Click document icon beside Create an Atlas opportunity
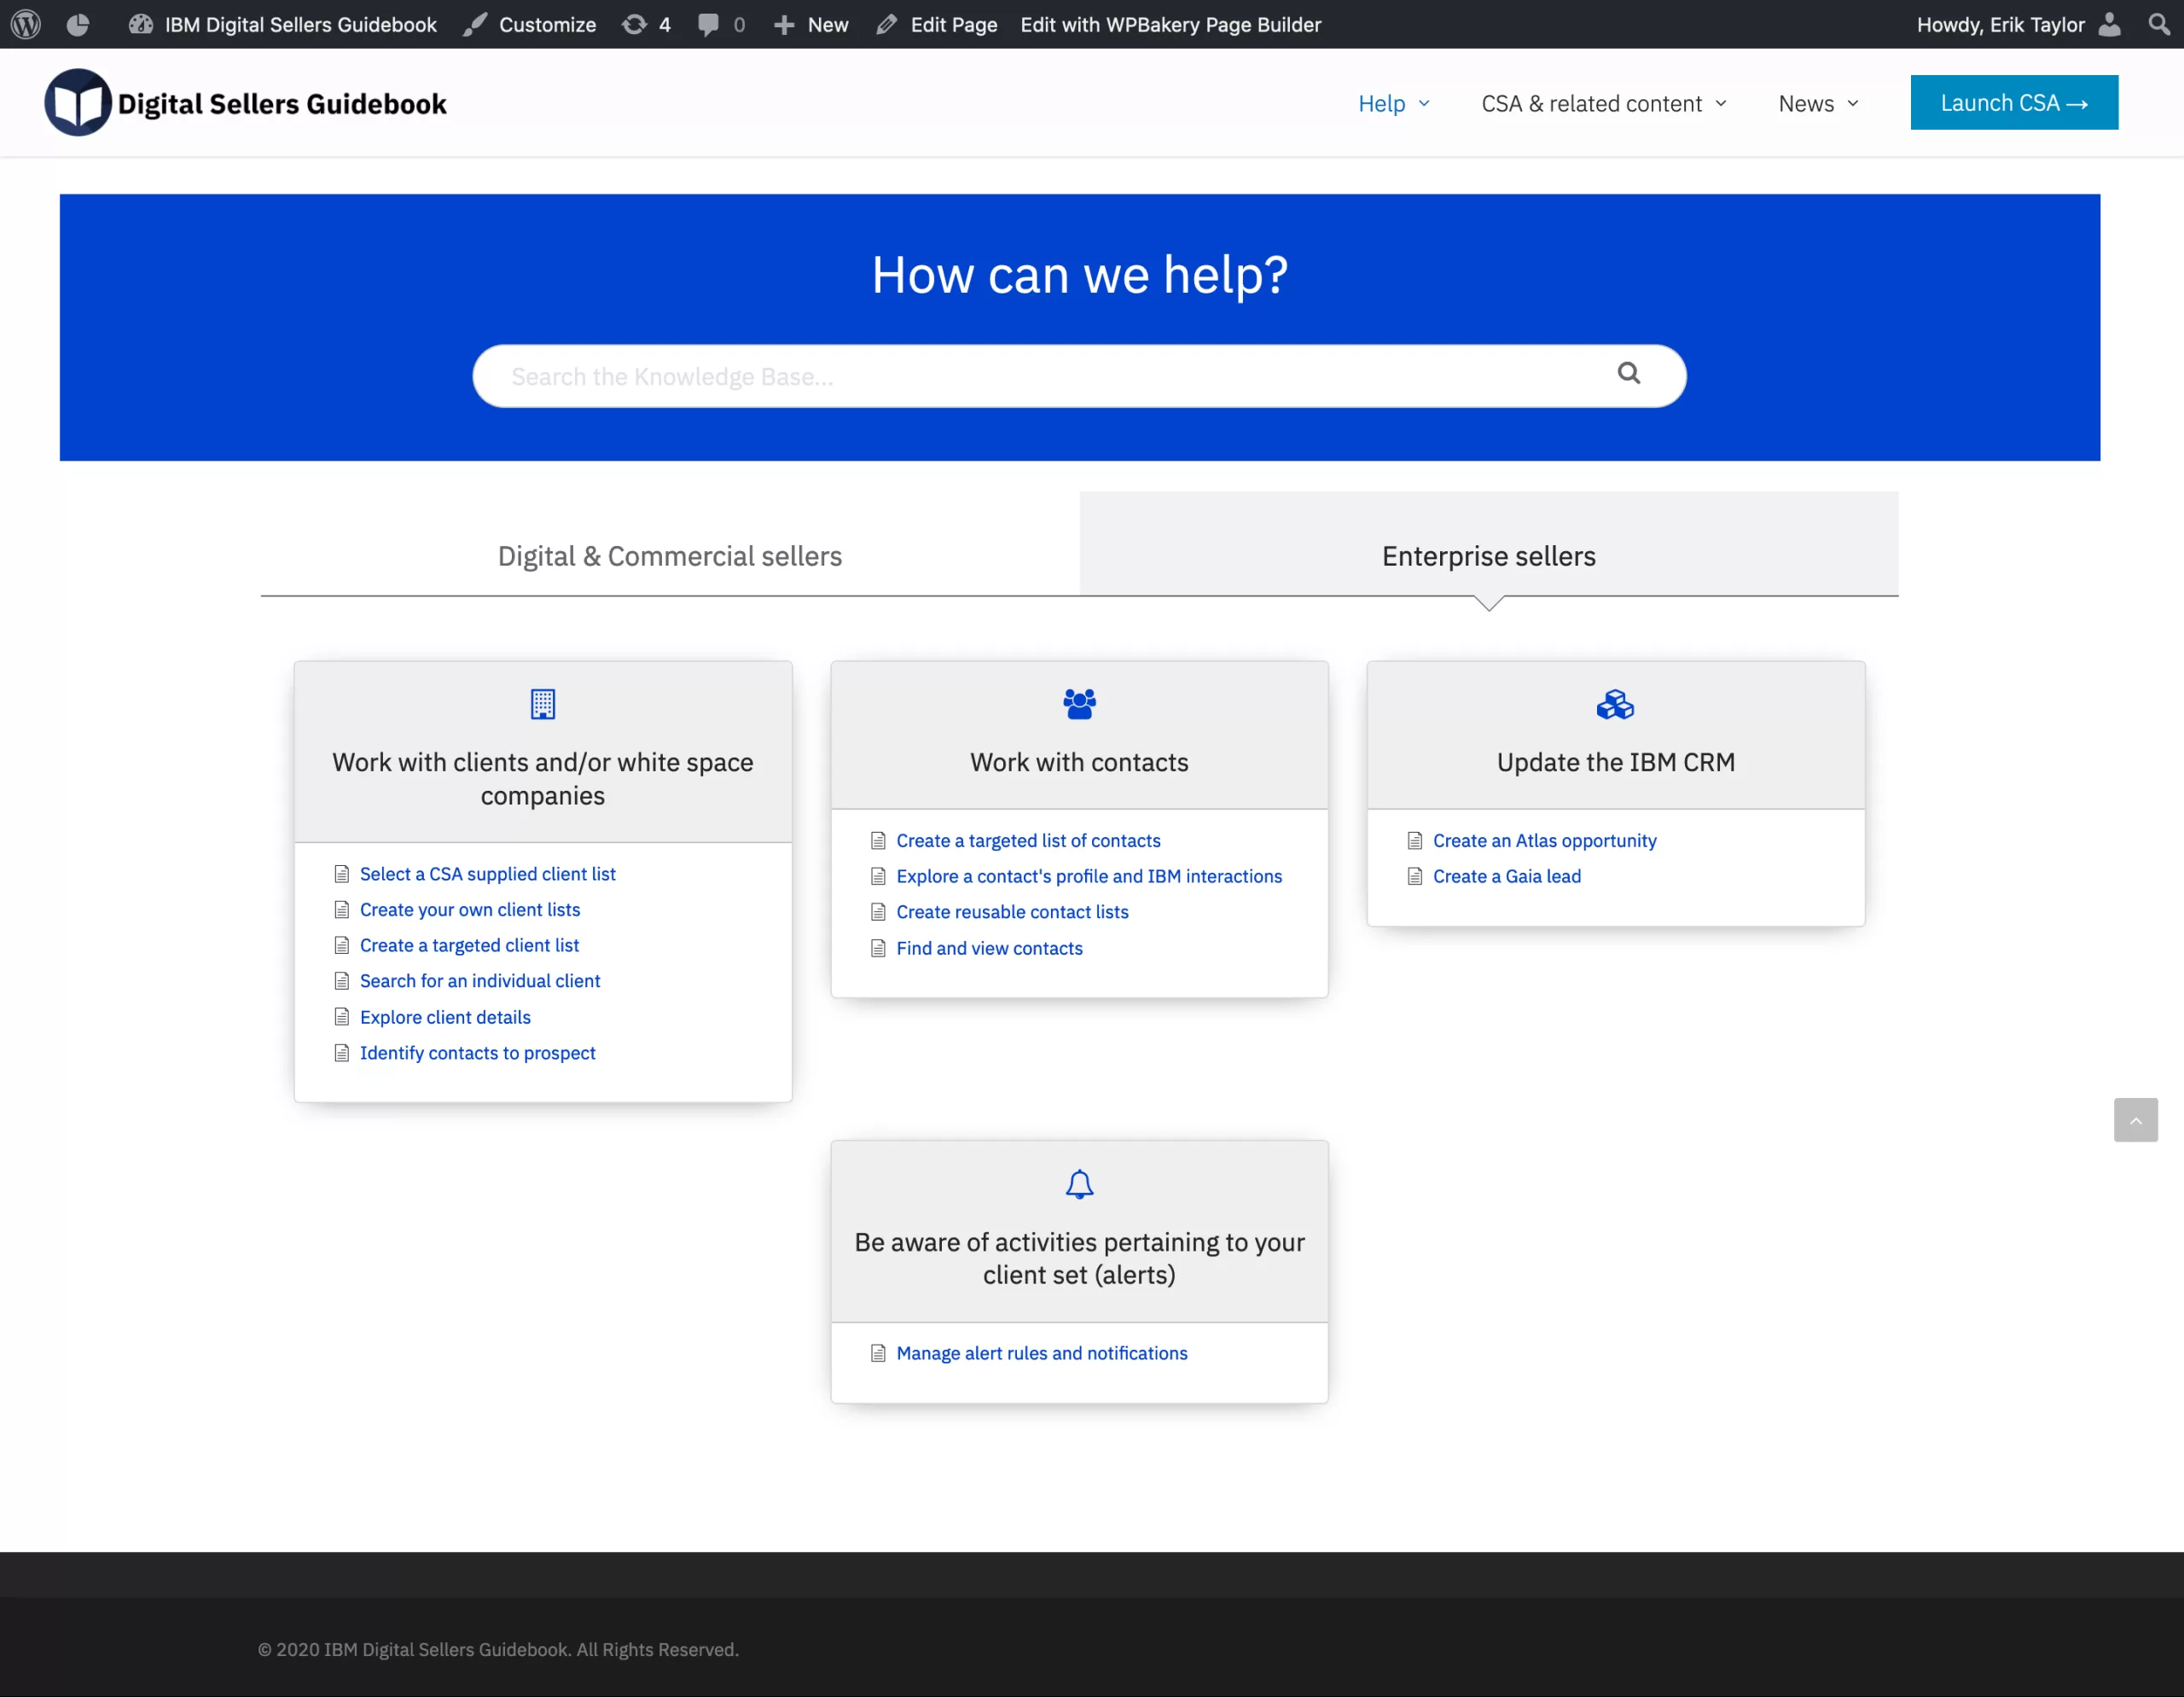Screen dimensions: 2184x1697 [x=1414, y=841]
